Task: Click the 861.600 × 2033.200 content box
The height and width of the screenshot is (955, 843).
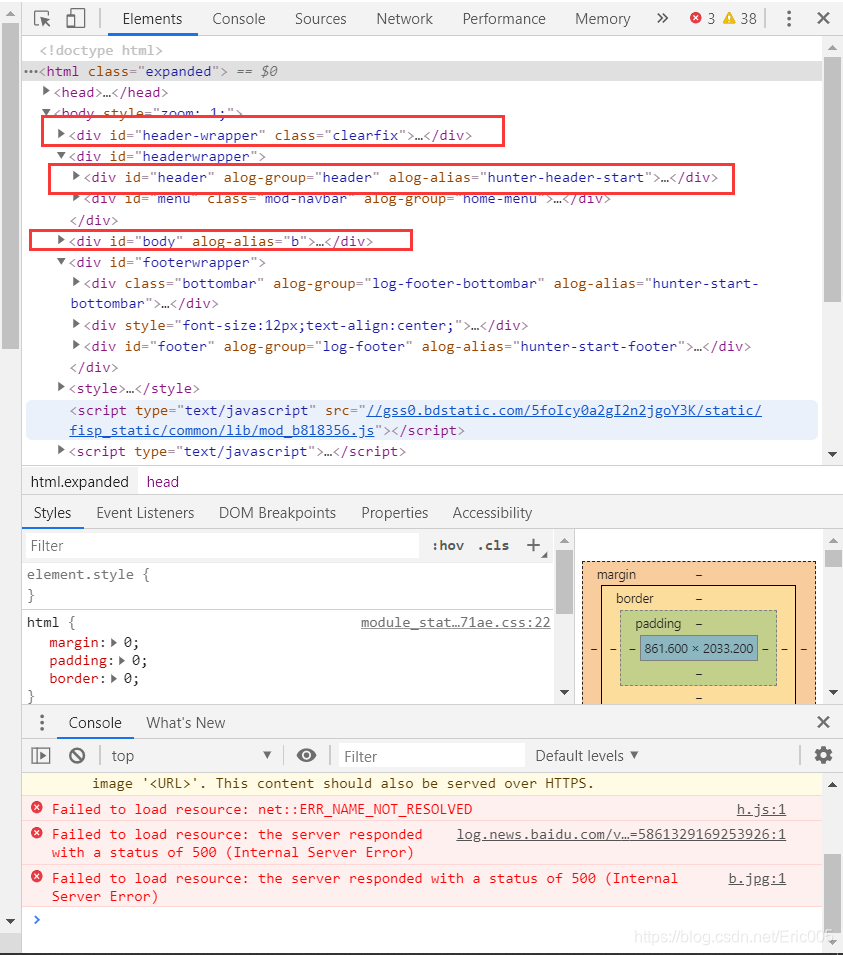Action: pos(699,649)
